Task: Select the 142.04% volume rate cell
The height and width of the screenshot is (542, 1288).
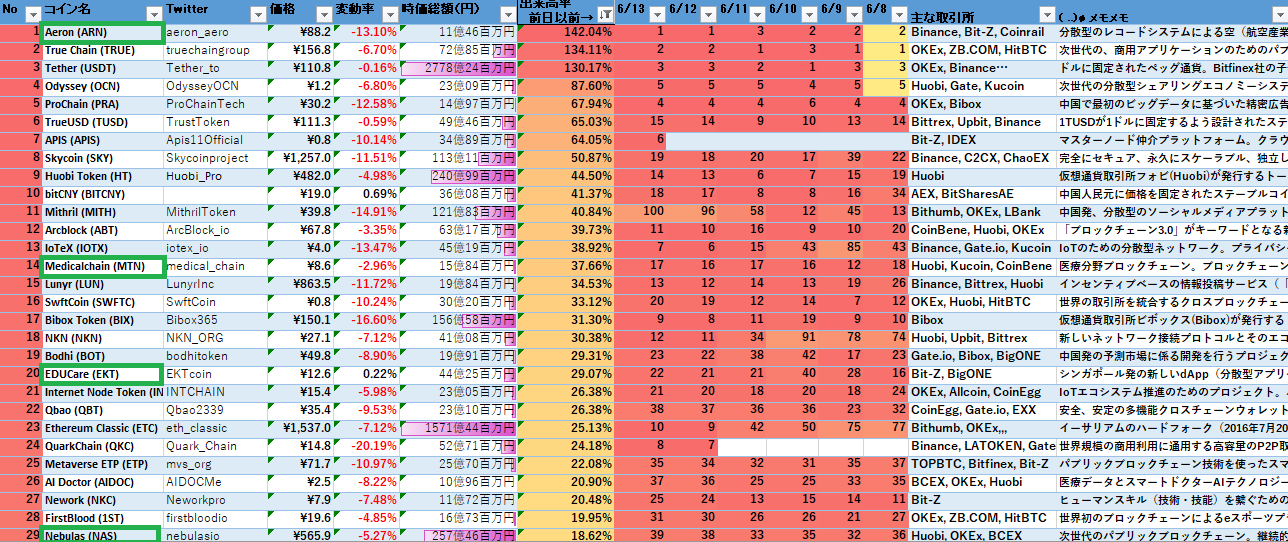Action: (x=566, y=33)
